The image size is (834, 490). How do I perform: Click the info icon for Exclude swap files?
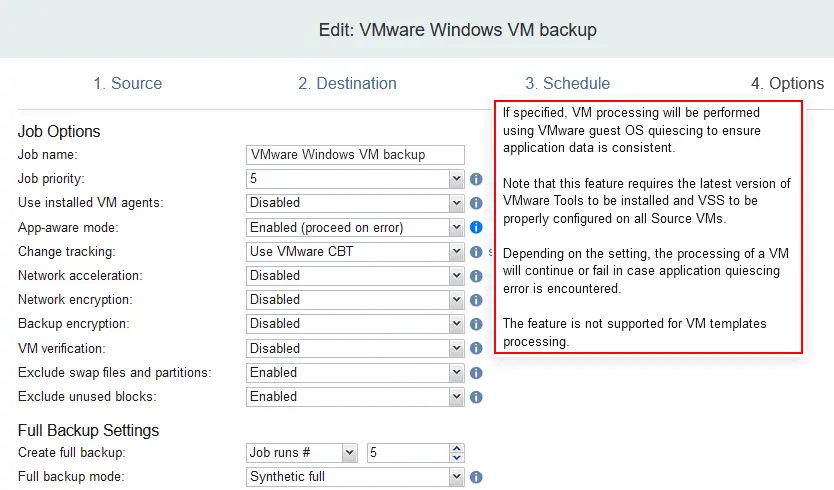pos(476,373)
